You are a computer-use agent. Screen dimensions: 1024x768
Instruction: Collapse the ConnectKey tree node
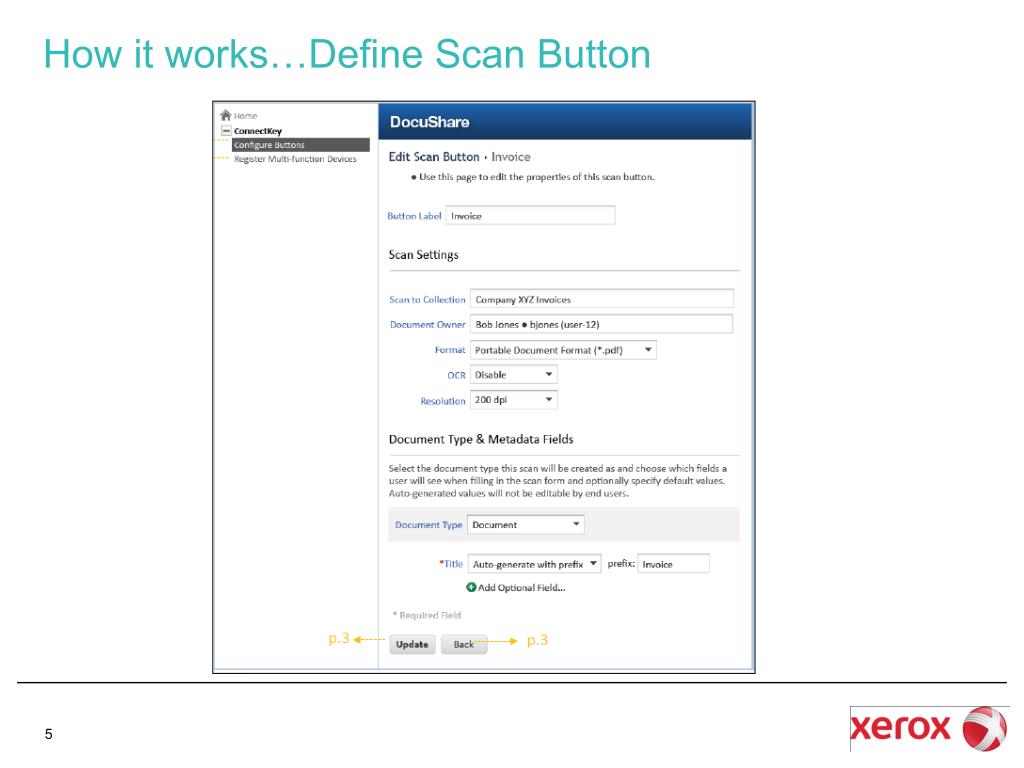tap(226, 131)
